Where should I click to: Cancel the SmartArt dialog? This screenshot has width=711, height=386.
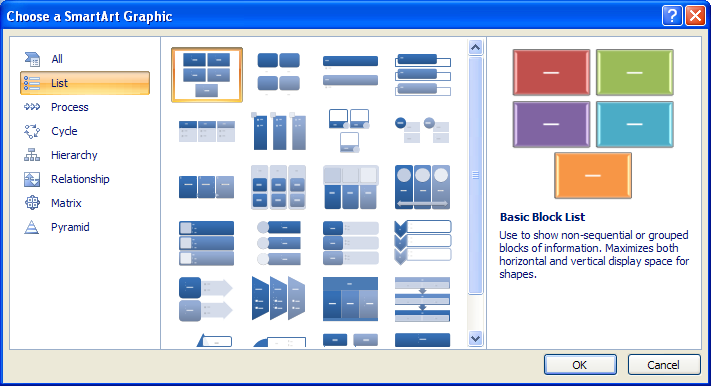point(664,365)
